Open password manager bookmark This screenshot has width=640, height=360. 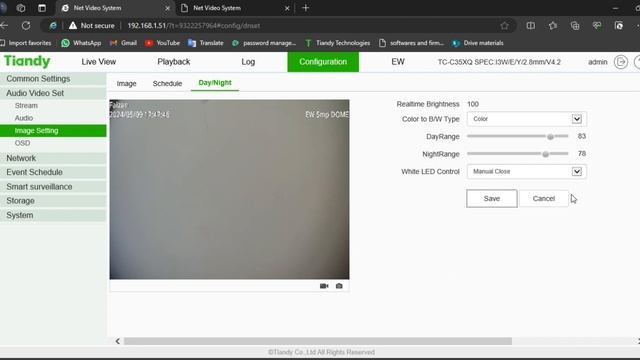click(264, 43)
